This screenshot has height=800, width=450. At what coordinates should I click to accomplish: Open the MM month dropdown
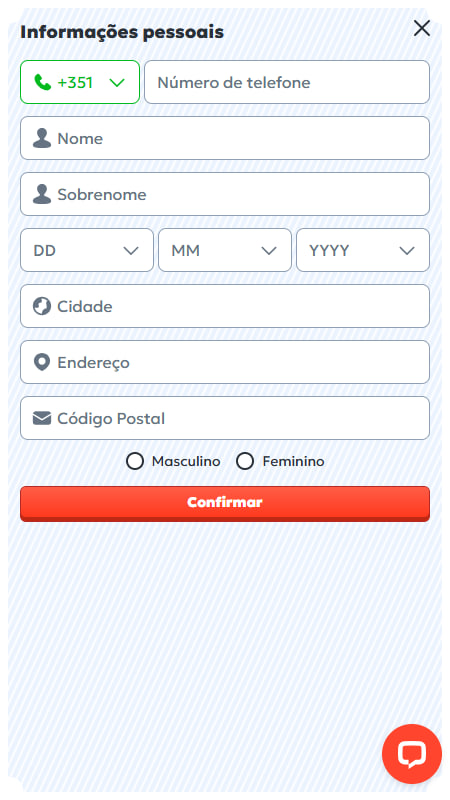coord(225,250)
